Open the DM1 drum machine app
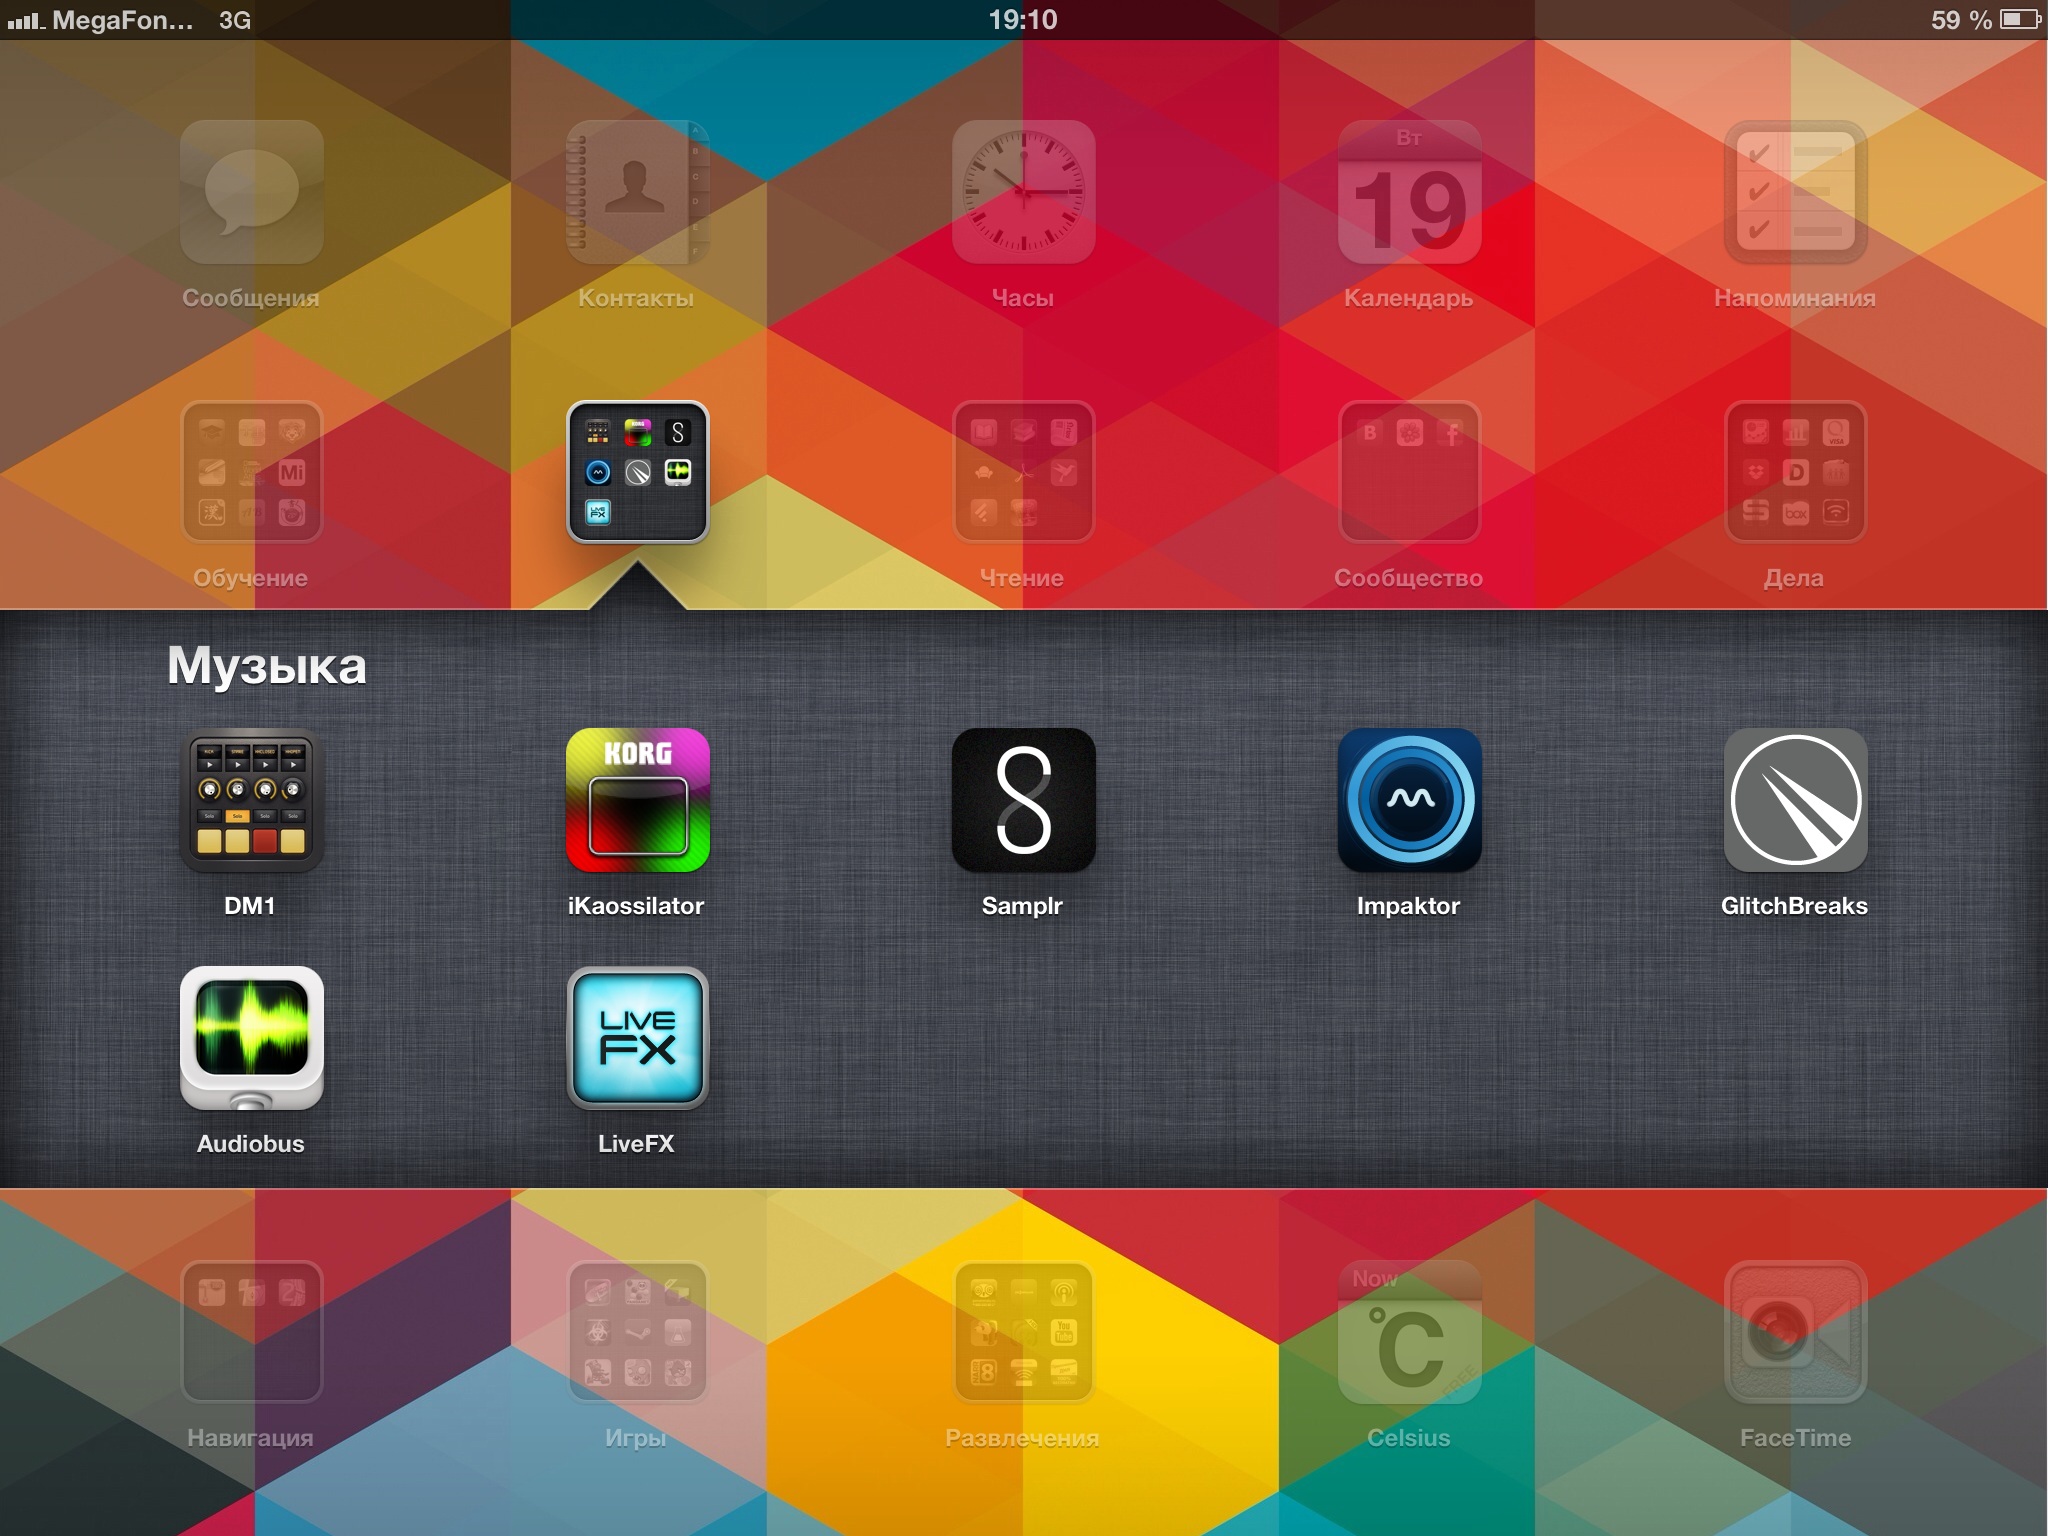The image size is (2048, 1536). click(x=251, y=800)
